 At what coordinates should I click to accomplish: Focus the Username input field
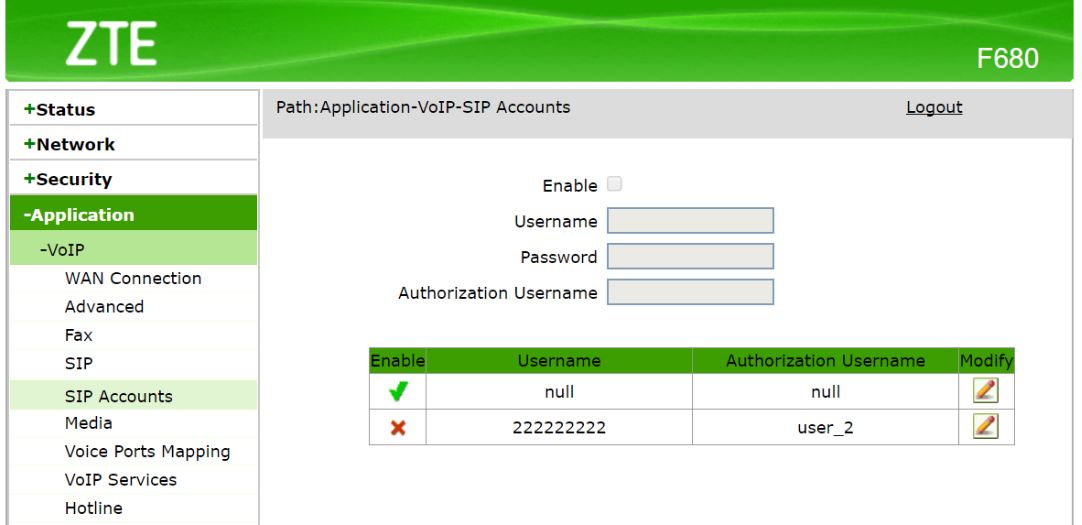tap(690, 221)
